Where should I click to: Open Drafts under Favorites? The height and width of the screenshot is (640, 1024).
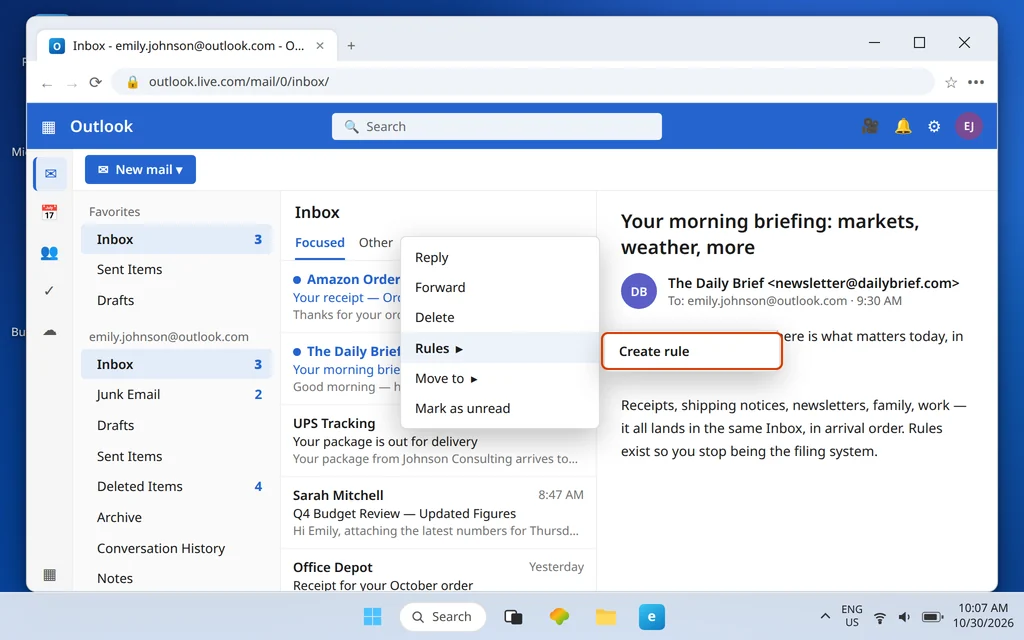pos(176,300)
